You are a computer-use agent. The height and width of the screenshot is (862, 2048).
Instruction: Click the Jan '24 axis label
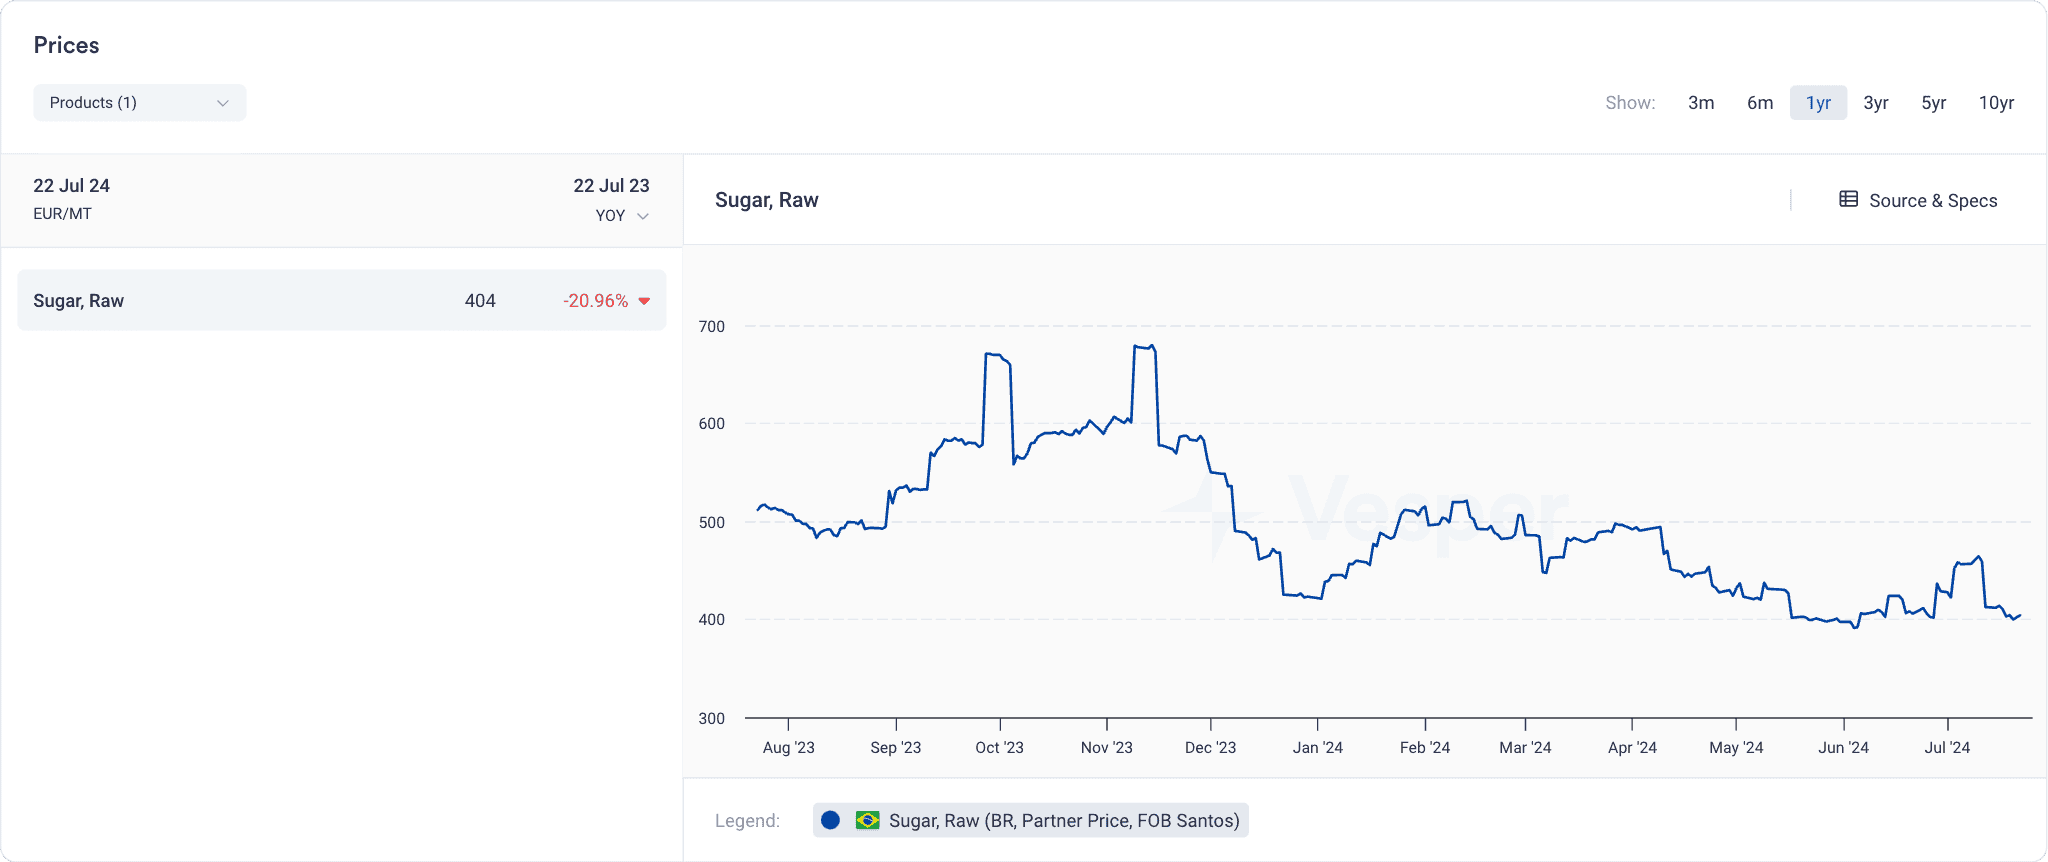(1317, 748)
